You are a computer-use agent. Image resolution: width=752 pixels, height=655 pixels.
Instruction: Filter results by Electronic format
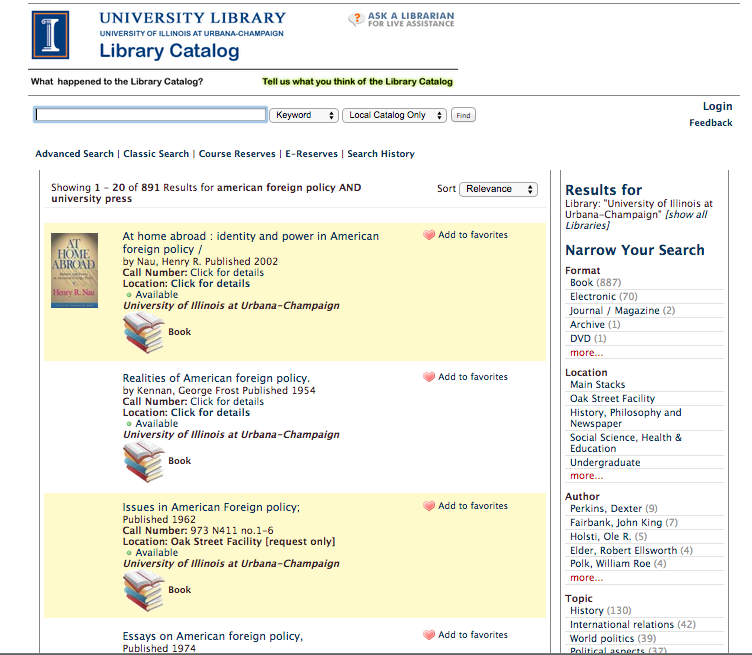(x=592, y=297)
